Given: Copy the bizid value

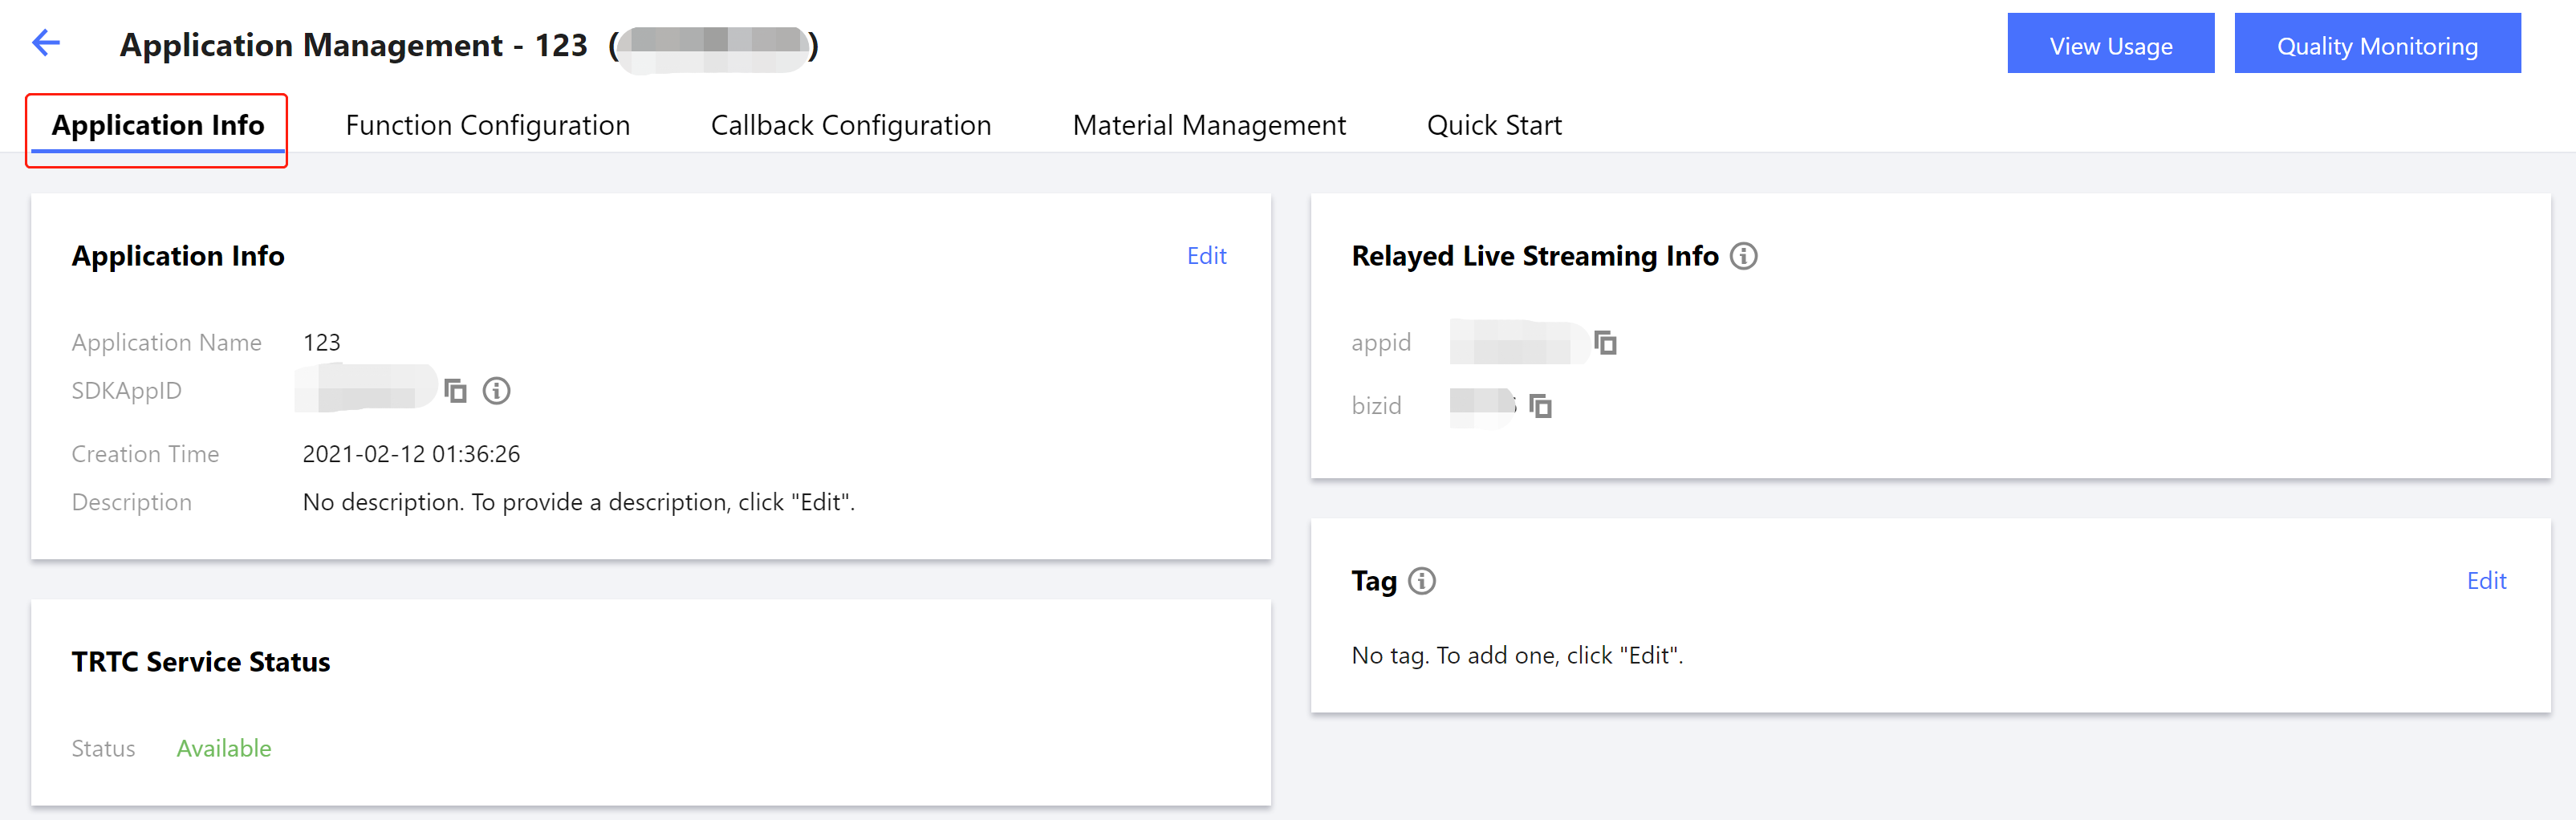Looking at the screenshot, I should pyautogui.click(x=1540, y=406).
